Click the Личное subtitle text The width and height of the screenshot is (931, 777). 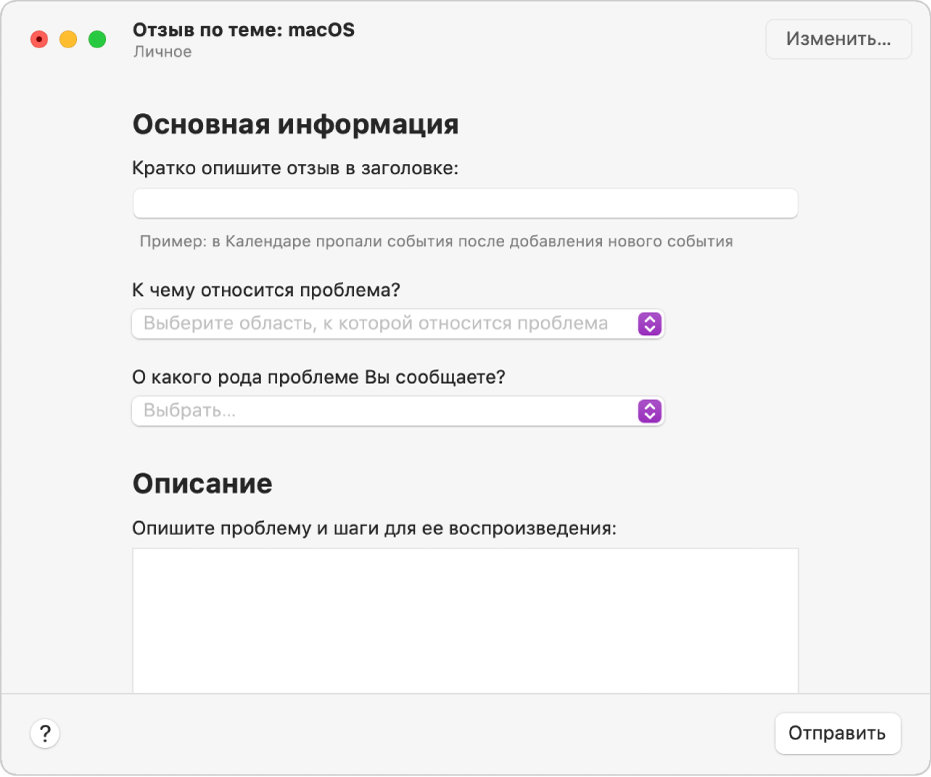[163, 52]
